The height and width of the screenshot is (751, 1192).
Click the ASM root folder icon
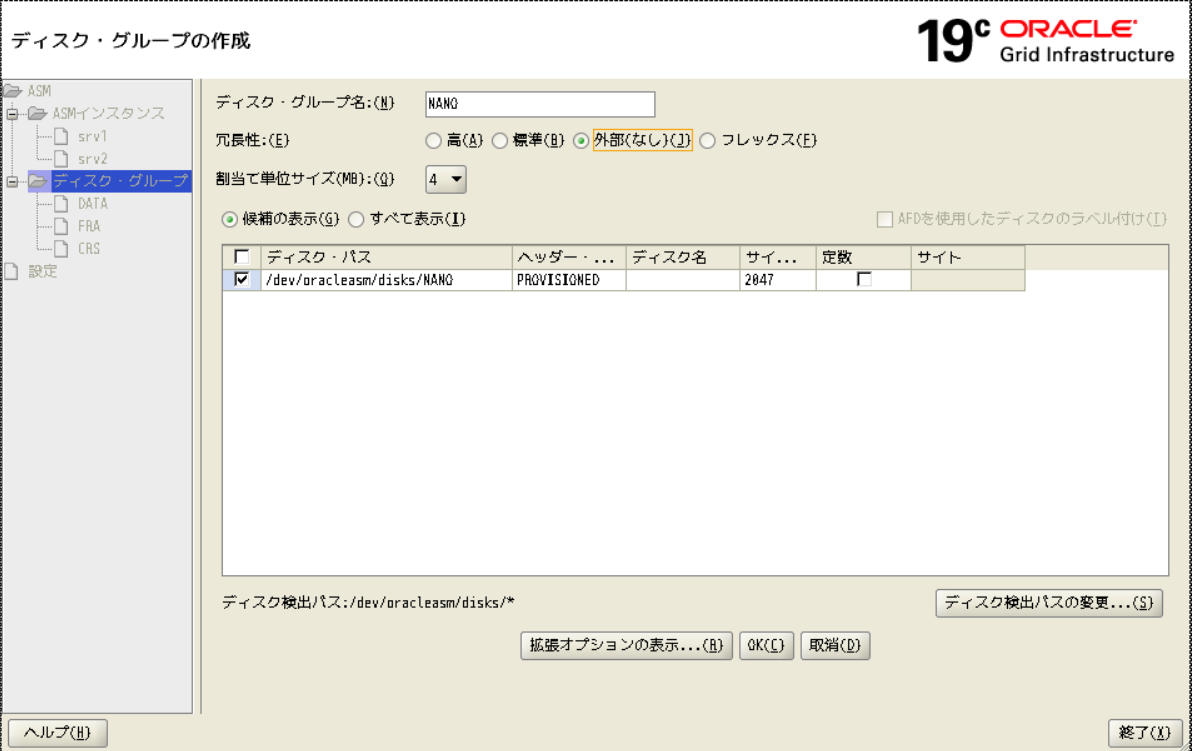click(12, 91)
